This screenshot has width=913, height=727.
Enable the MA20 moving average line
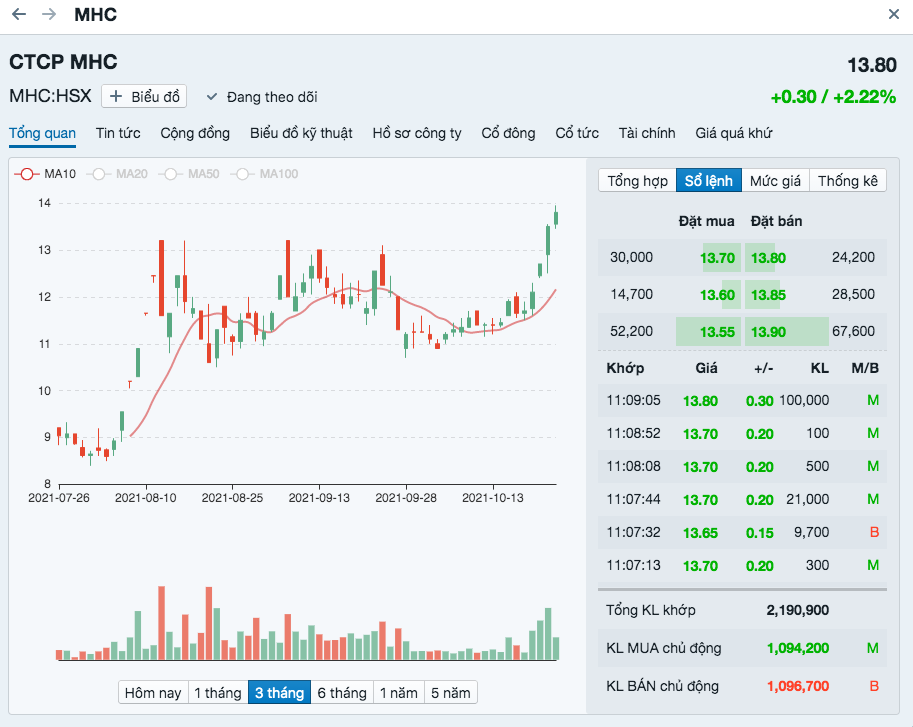pyautogui.click(x=117, y=174)
